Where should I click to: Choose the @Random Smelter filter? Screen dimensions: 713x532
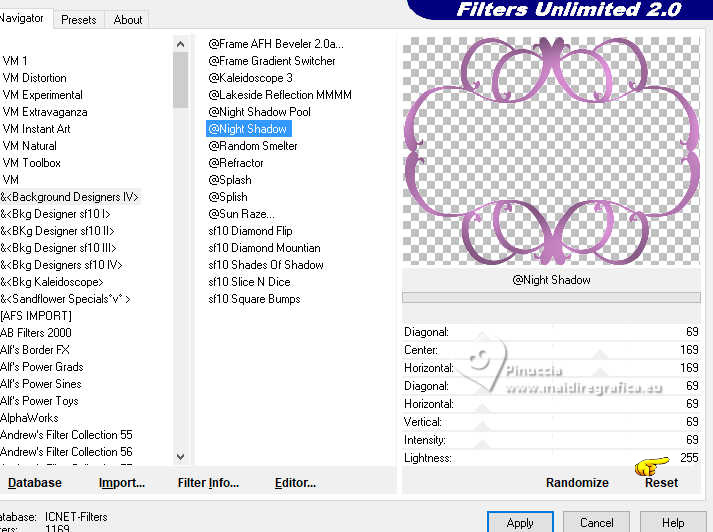point(253,146)
